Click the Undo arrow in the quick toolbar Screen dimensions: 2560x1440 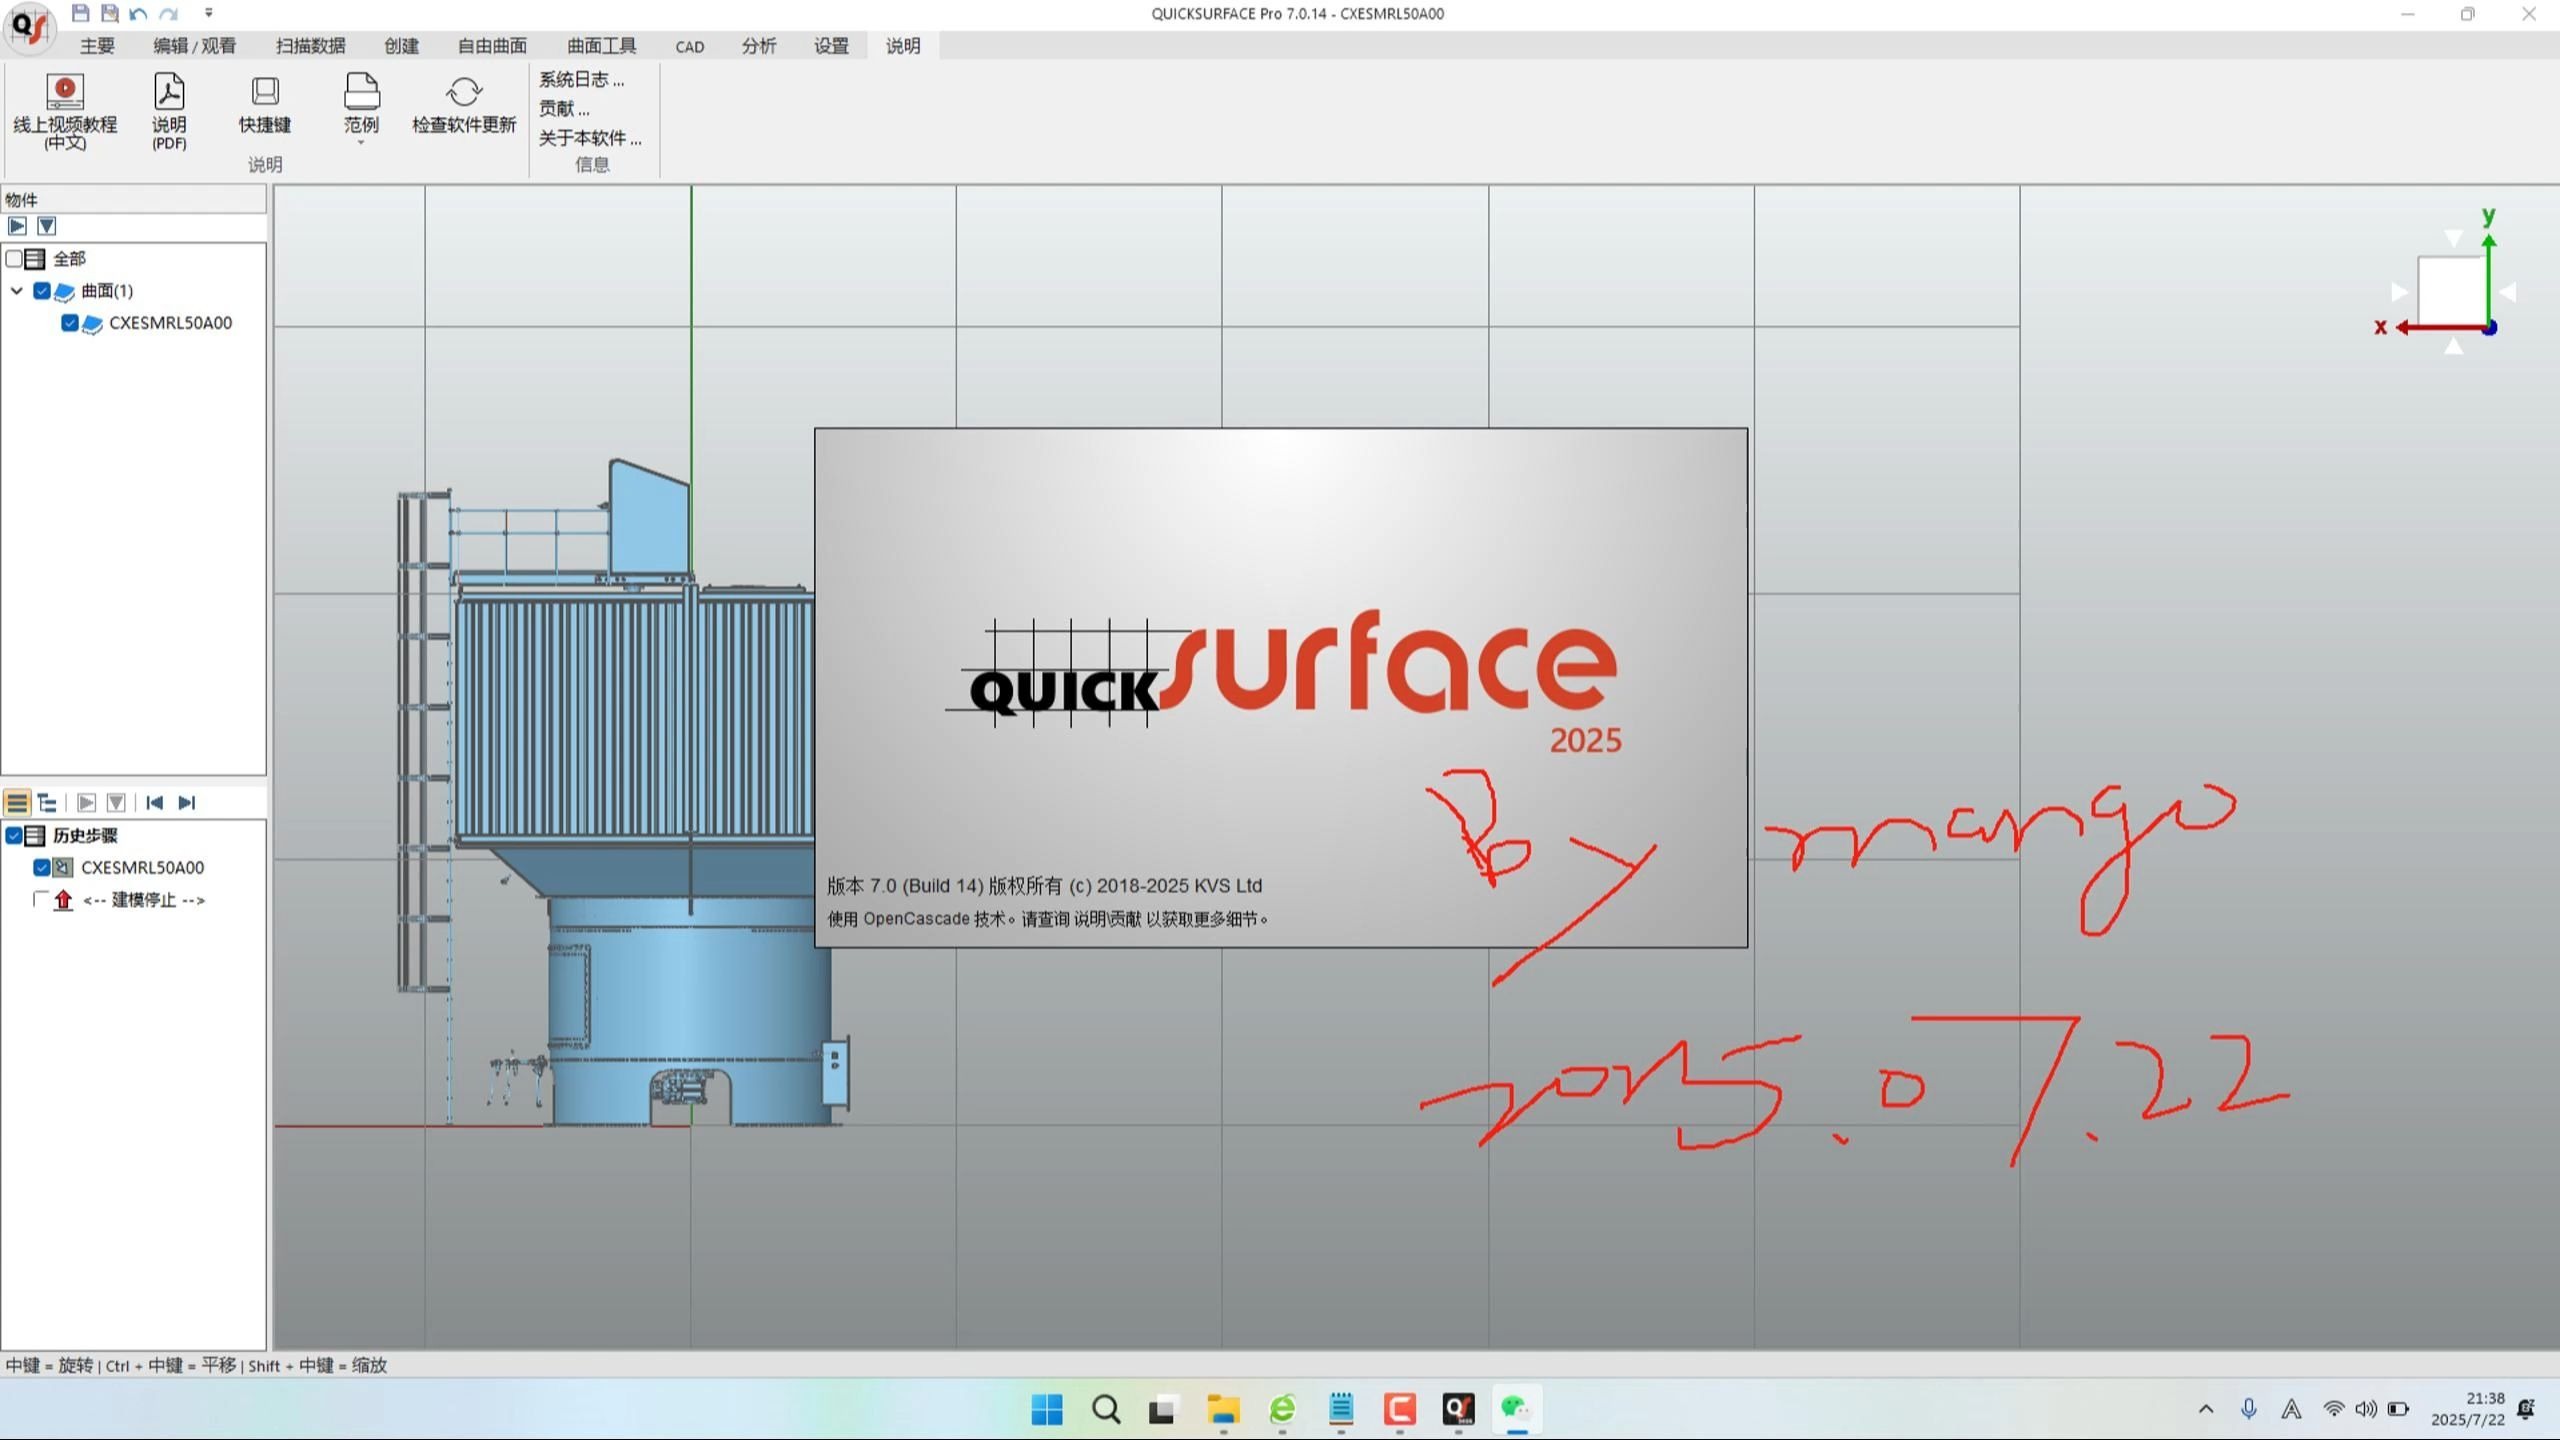138,14
